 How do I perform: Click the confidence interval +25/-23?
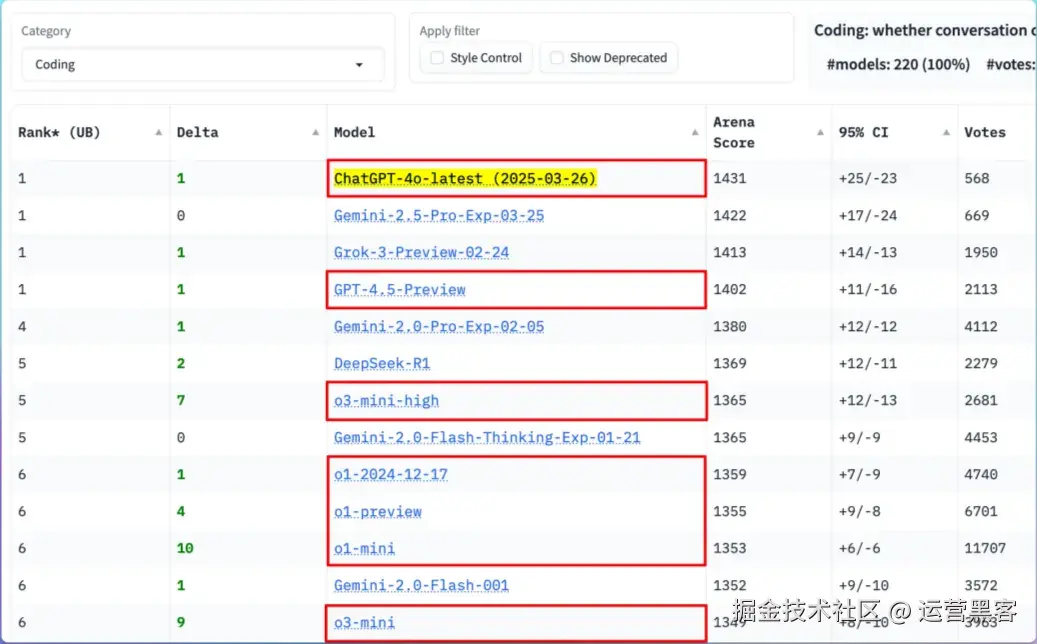tap(868, 179)
